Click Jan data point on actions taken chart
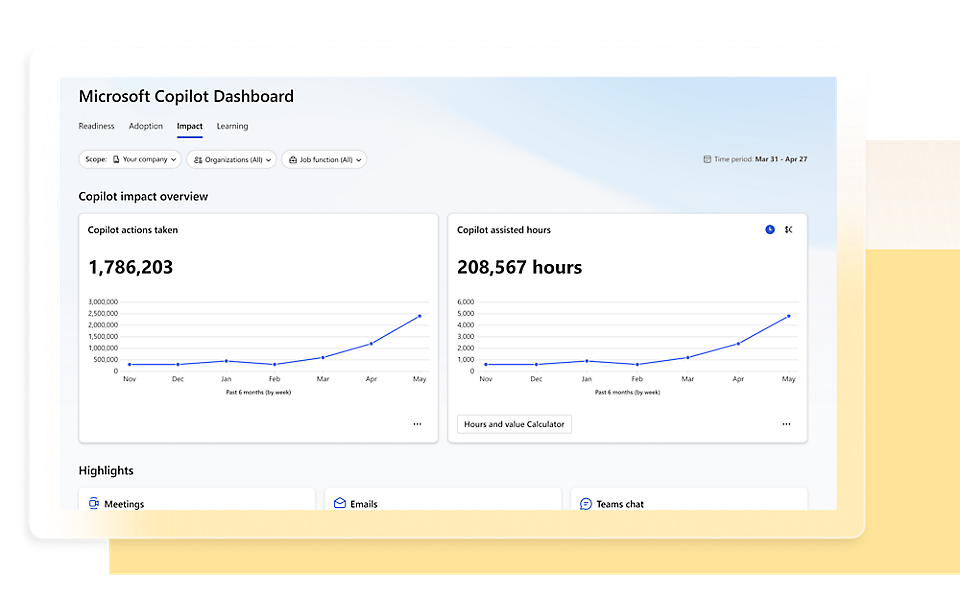Image resolution: width=960 pixels, height=616 pixels. tap(226, 361)
